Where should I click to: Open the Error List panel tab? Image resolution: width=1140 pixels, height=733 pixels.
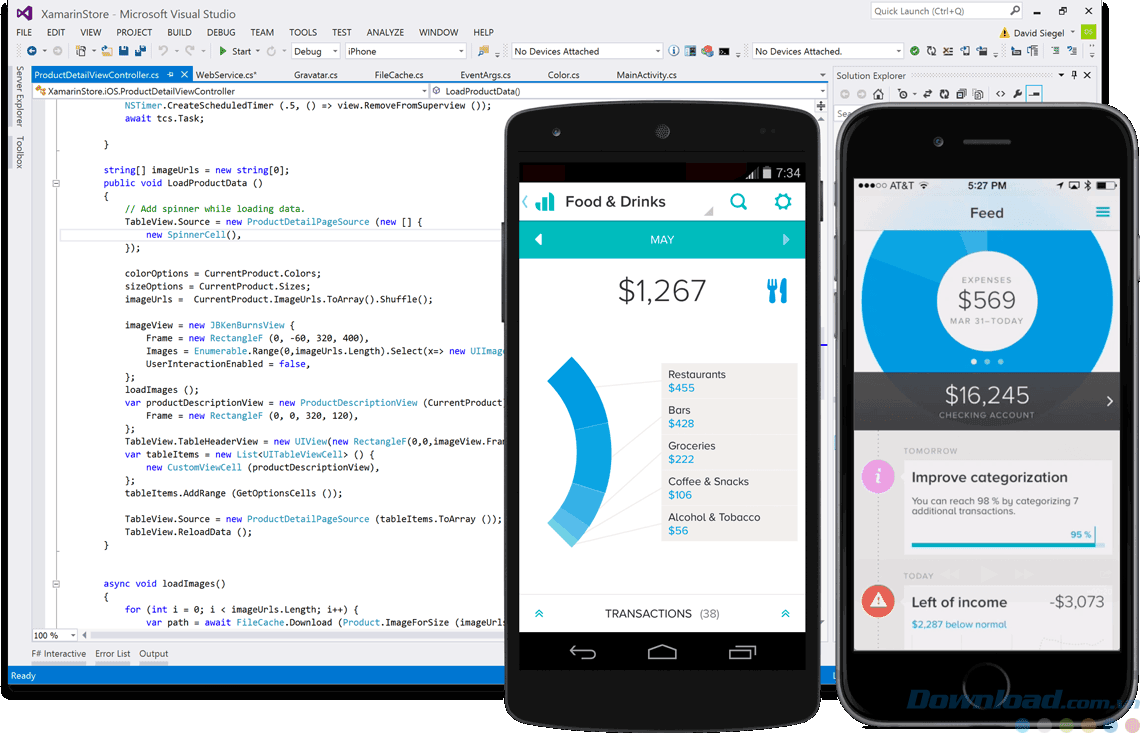[113, 654]
